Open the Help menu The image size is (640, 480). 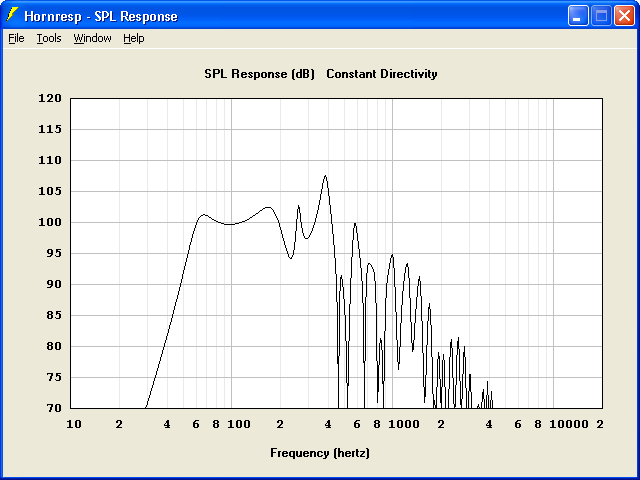pos(134,38)
